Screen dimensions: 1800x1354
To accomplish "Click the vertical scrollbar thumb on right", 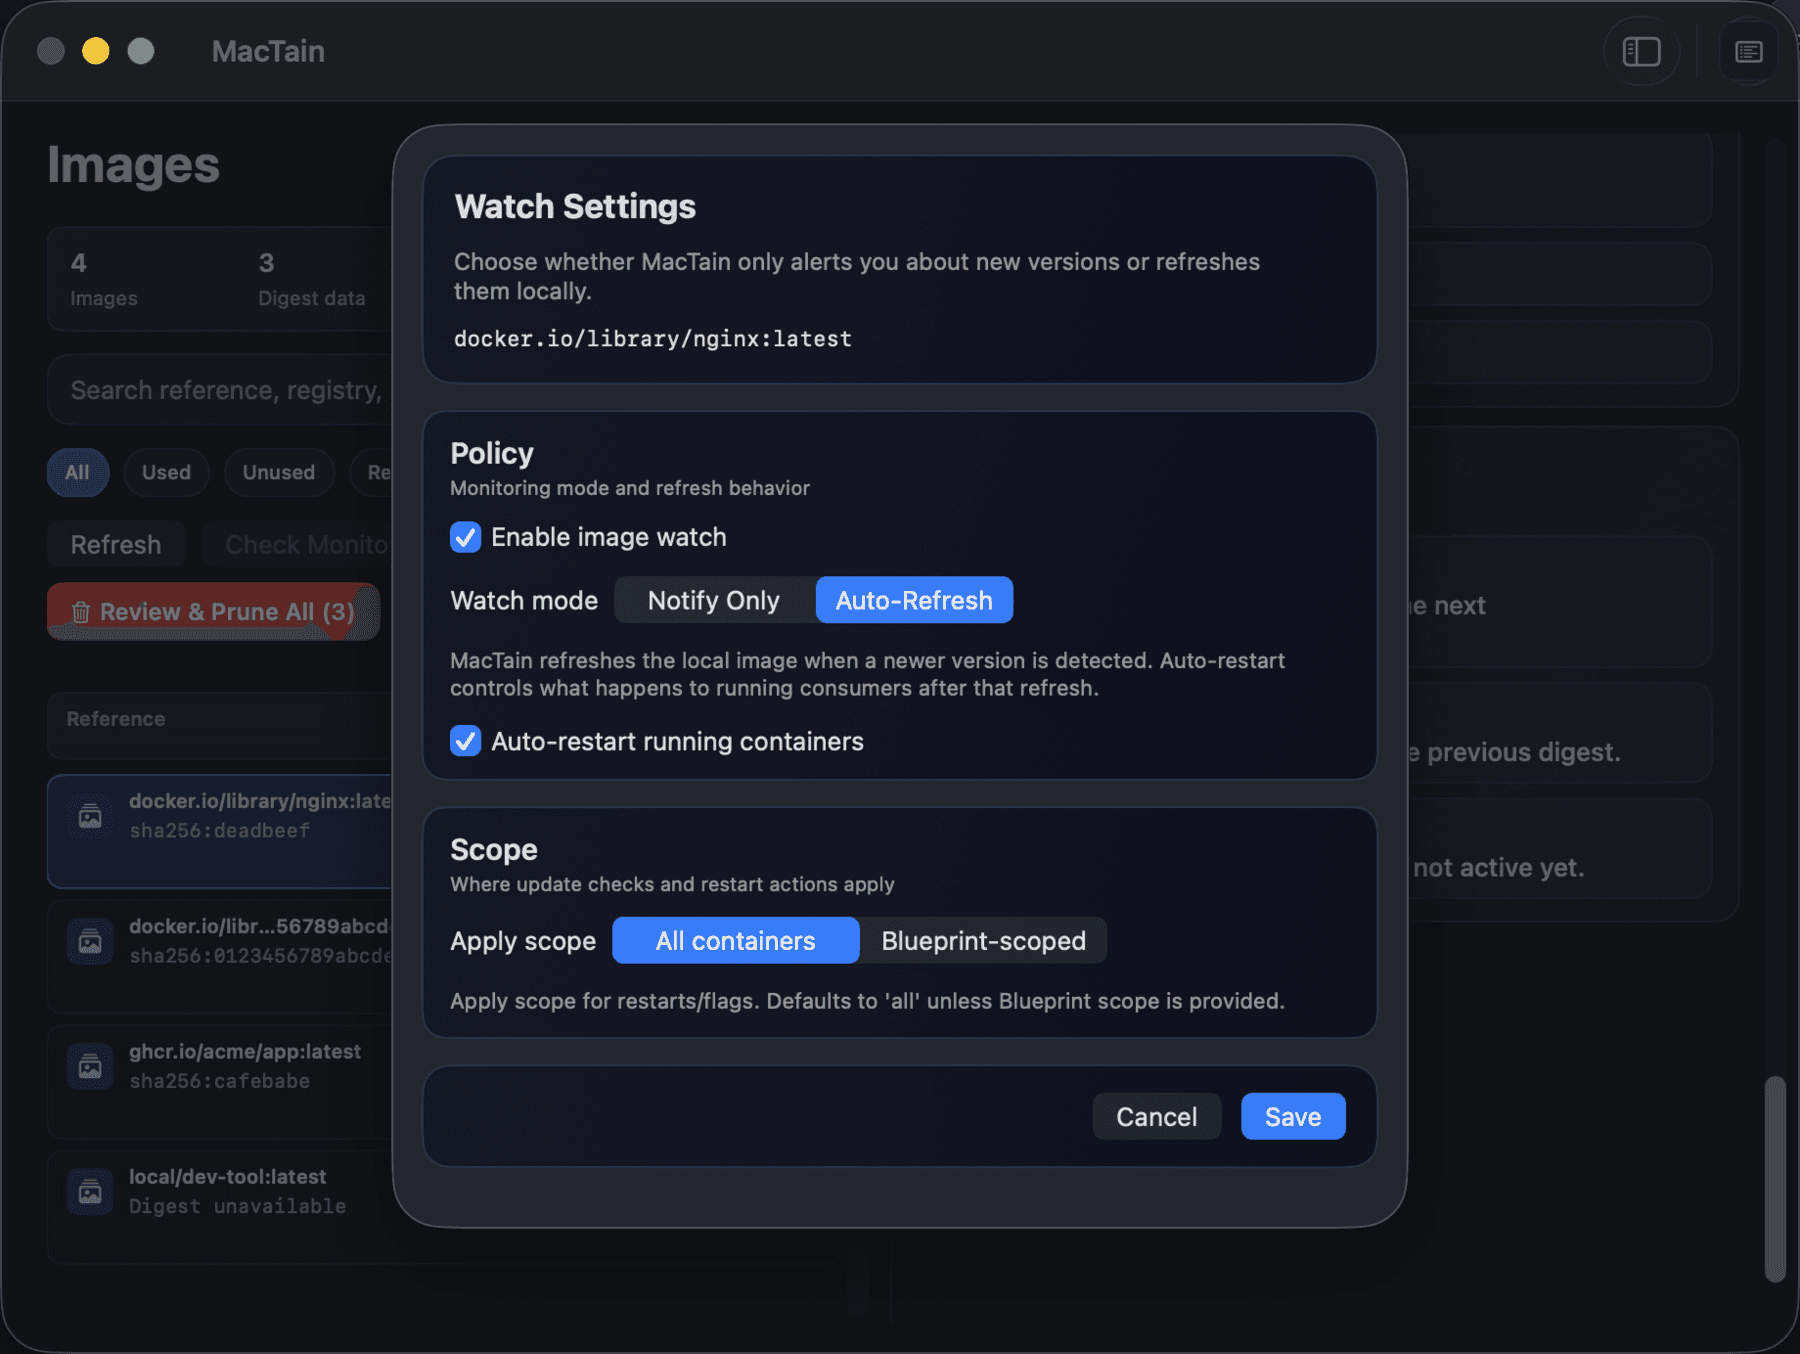I will [1775, 1179].
